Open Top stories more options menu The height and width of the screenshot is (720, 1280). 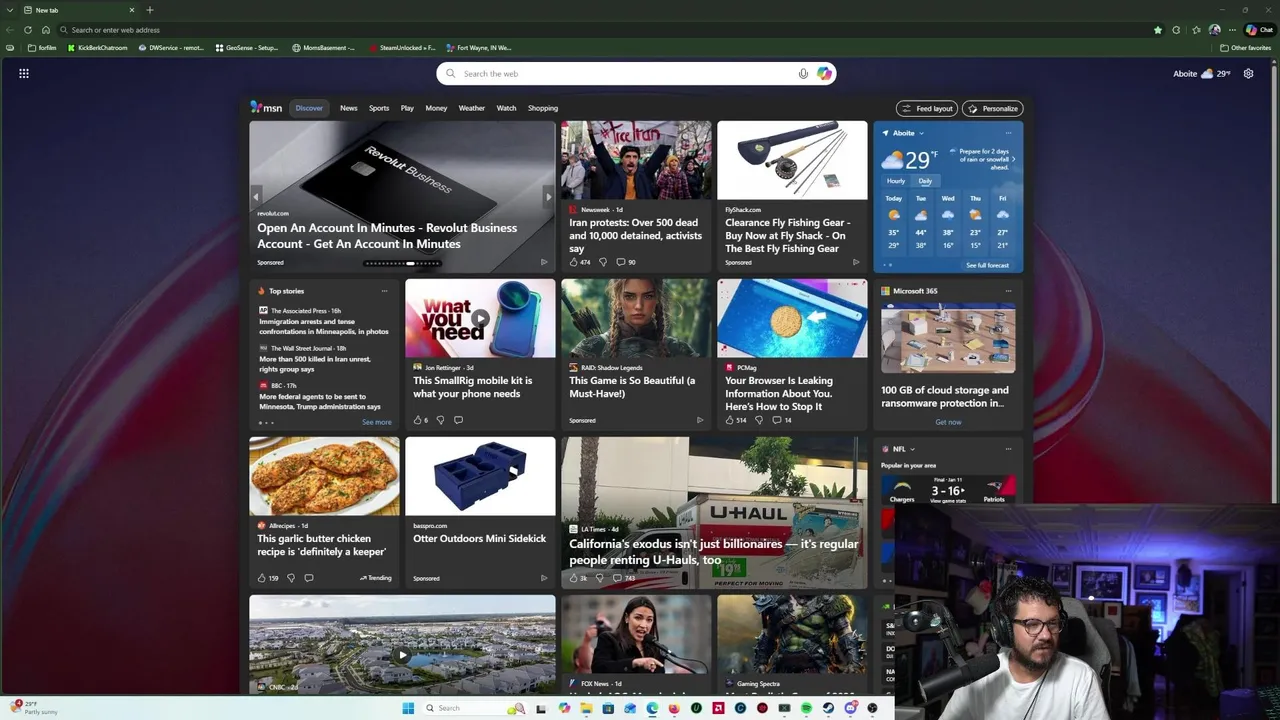[x=384, y=291]
